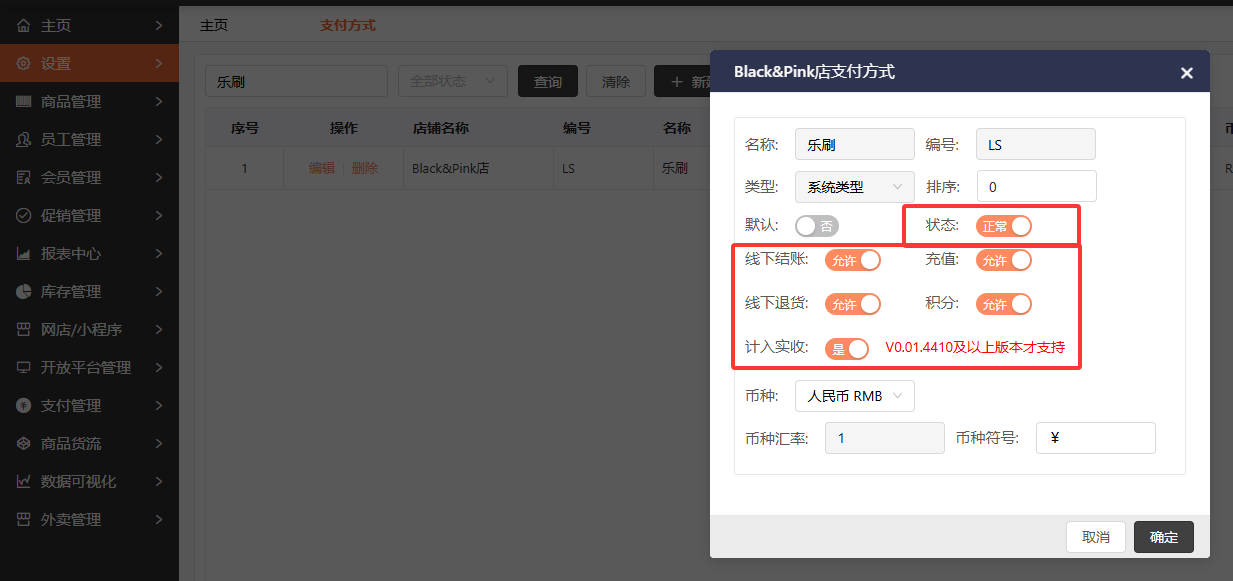Expand the 员工管理 sidebar chevron

click(159, 139)
